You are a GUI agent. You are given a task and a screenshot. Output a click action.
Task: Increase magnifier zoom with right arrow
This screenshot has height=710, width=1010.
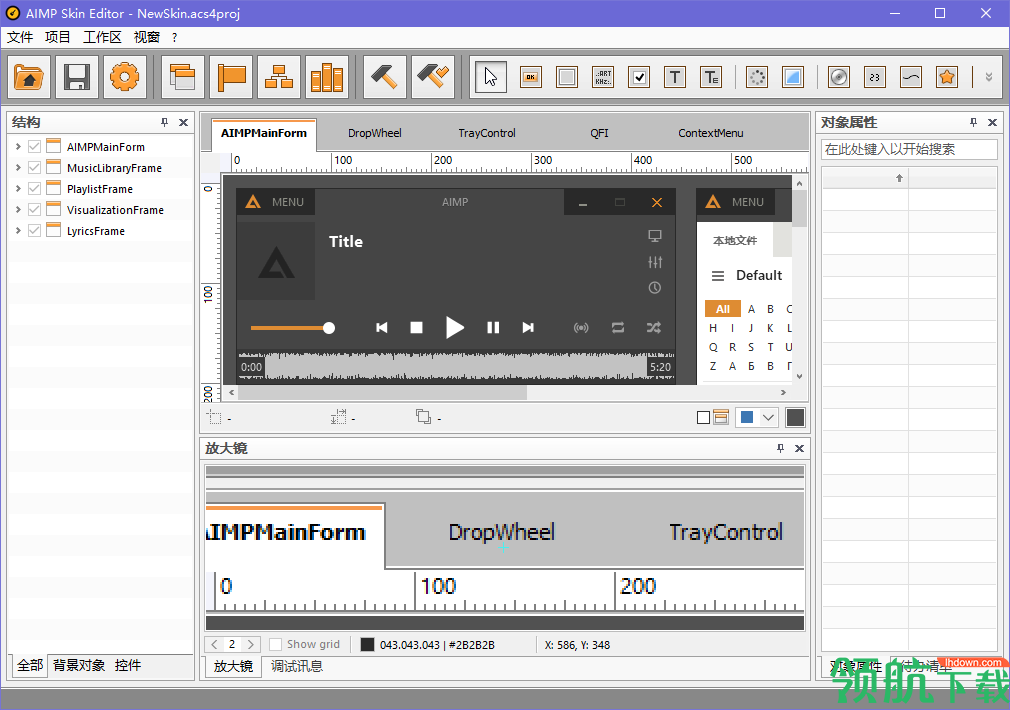click(x=251, y=644)
